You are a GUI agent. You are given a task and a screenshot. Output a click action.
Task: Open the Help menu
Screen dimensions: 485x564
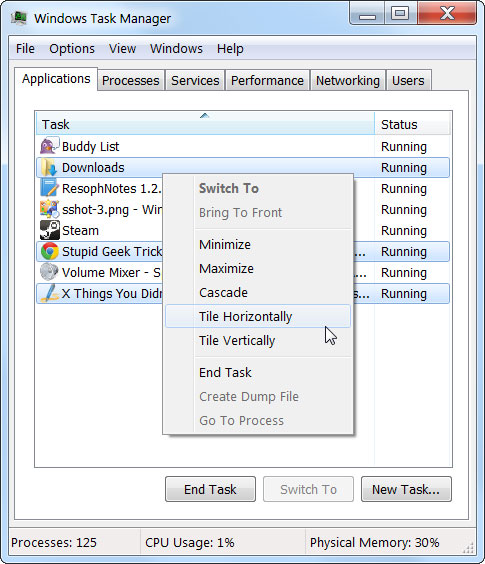[x=230, y=49]
